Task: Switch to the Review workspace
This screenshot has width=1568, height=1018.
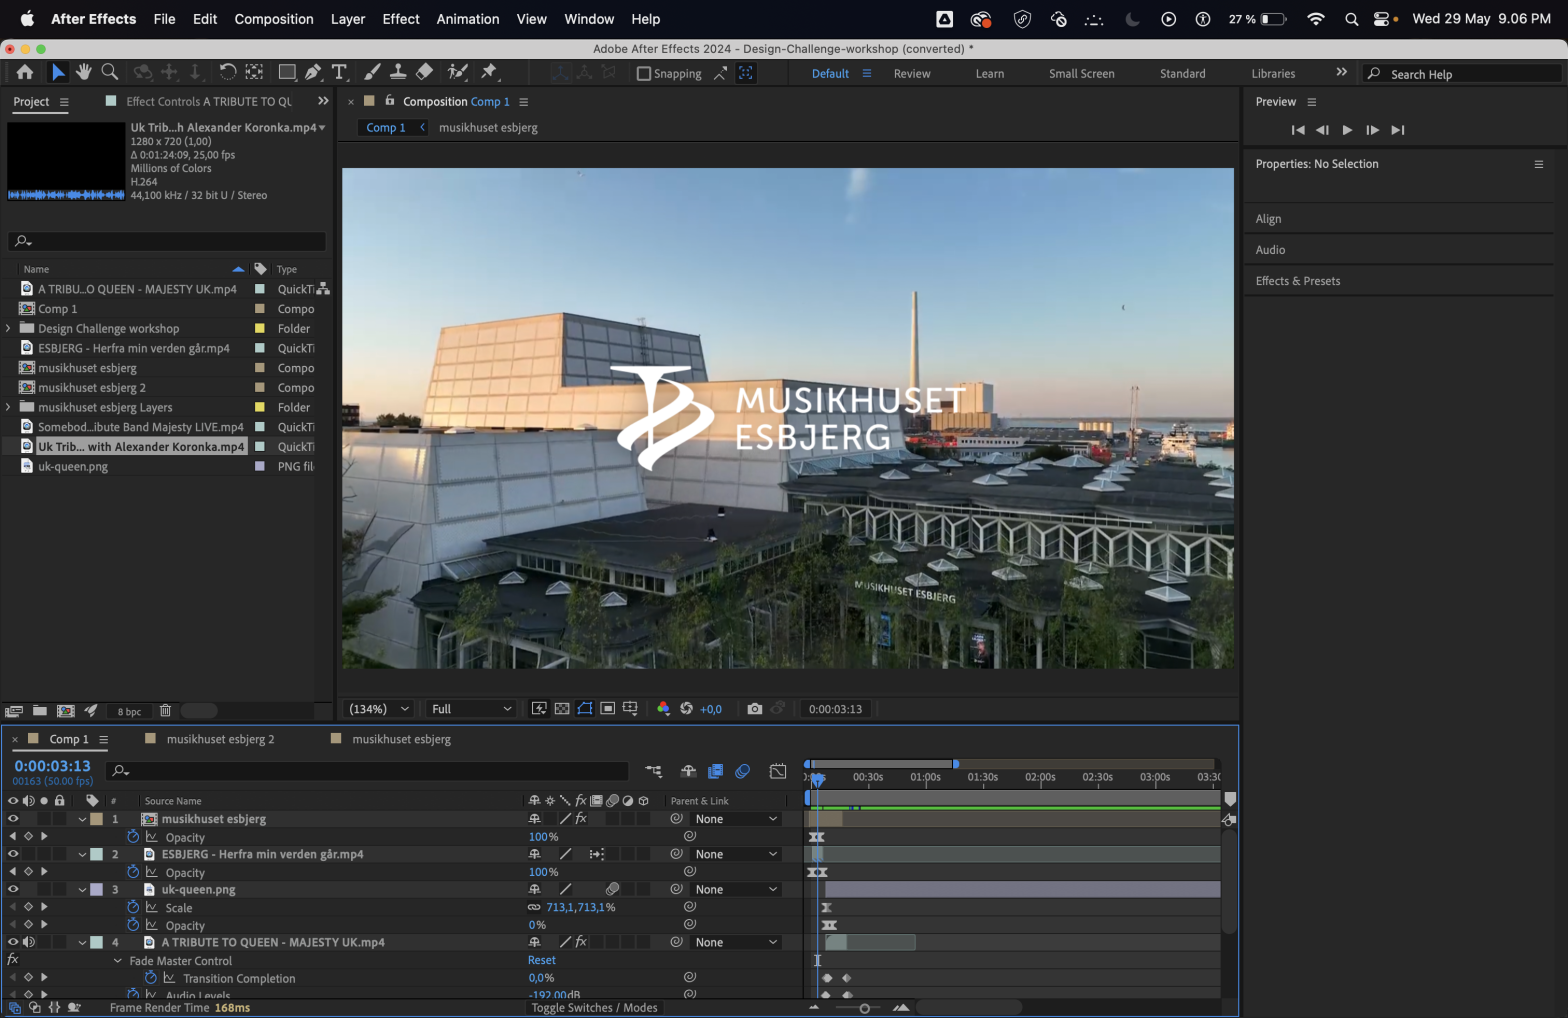Action: [x=912, y=73]
